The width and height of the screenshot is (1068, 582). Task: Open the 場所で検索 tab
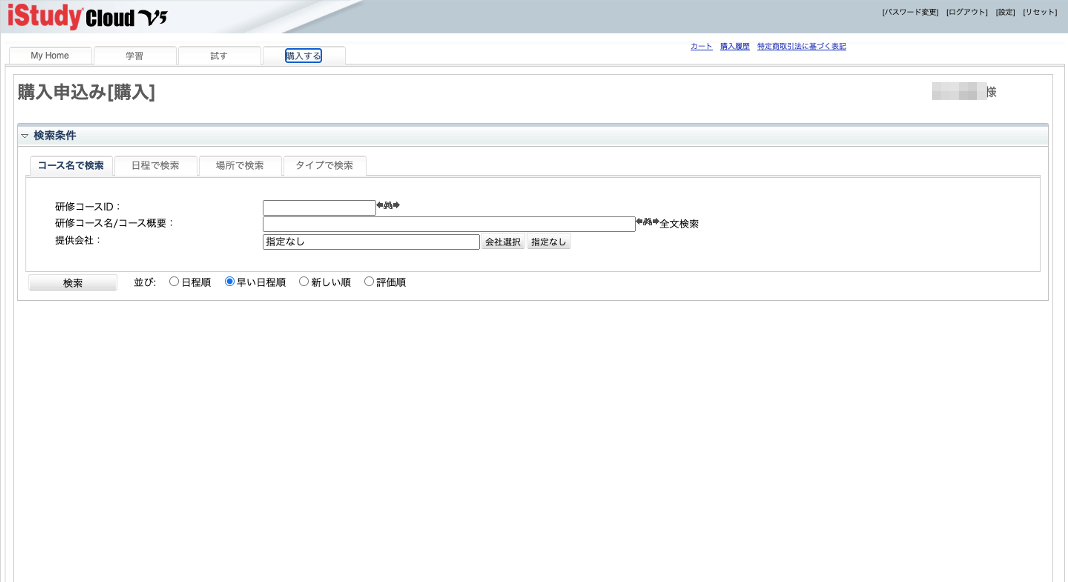coord(240,166)
